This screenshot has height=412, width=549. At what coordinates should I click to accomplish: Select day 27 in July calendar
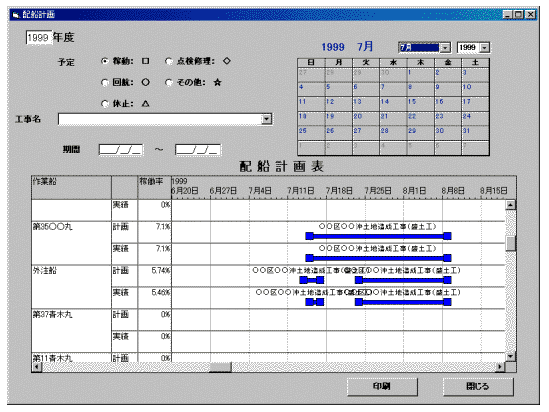pos(366,133)
